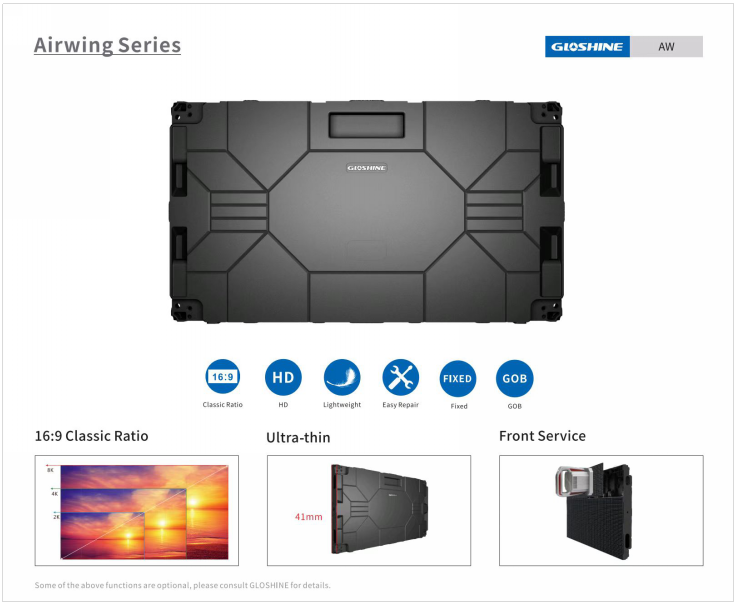
Task: Click the FIXED circle icon
Action: click(458, 378)
